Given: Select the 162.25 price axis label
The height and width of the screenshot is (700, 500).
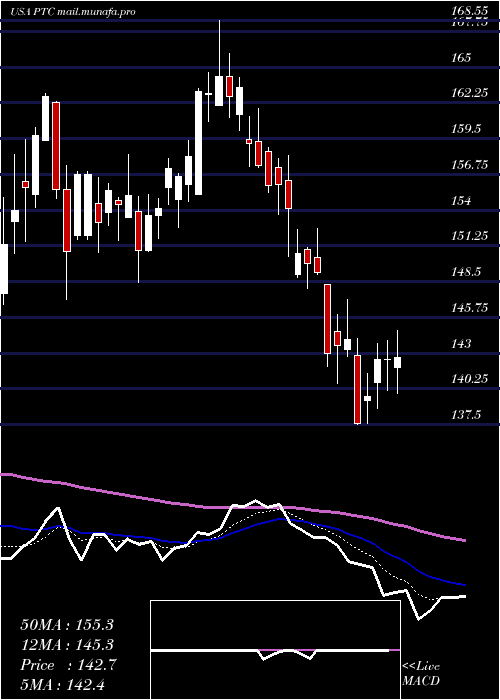Looking at the screenshot, I should coord(469,93).
